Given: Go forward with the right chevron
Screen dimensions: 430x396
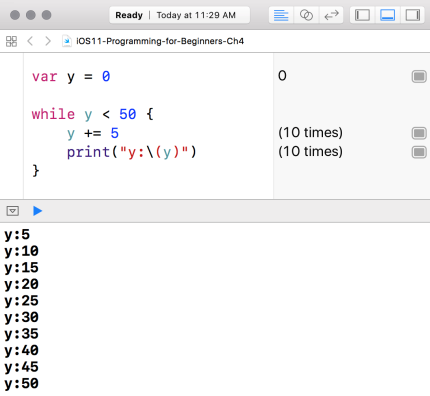Looking at the screenshot, I should (x=48, y=41).
